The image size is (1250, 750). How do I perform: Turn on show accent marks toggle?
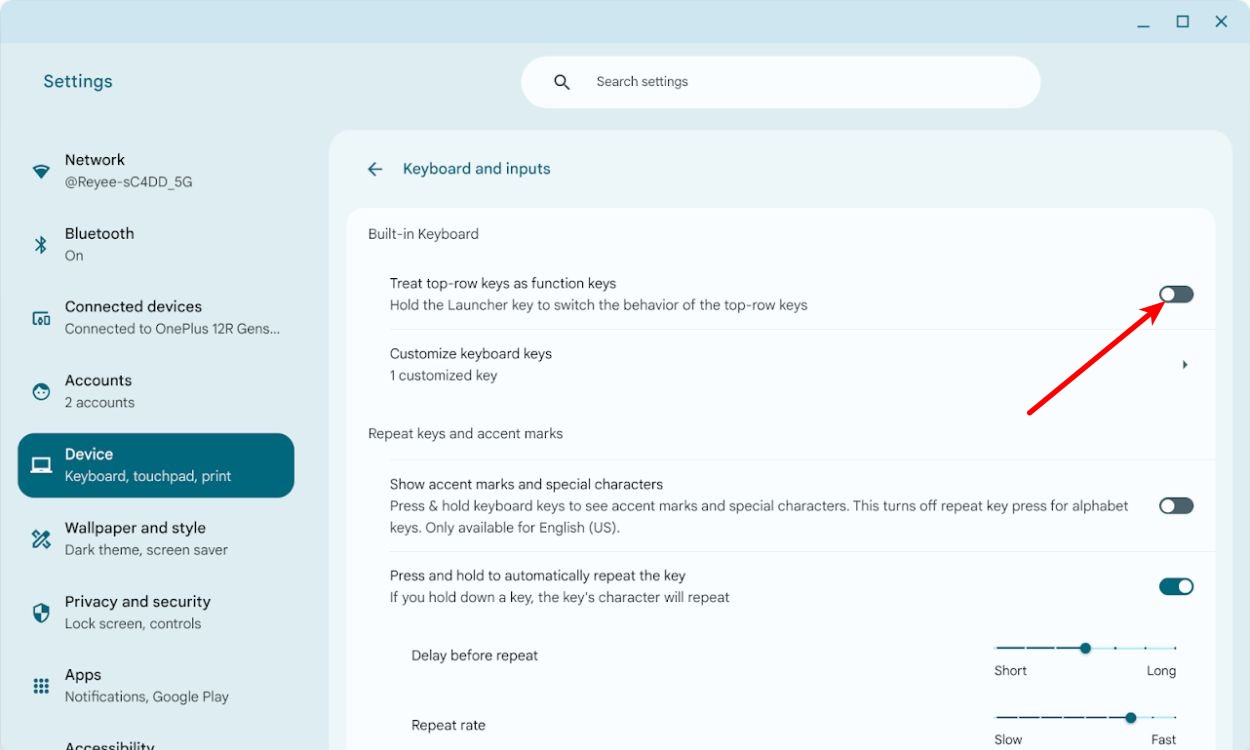click(x=1176, y=506)
